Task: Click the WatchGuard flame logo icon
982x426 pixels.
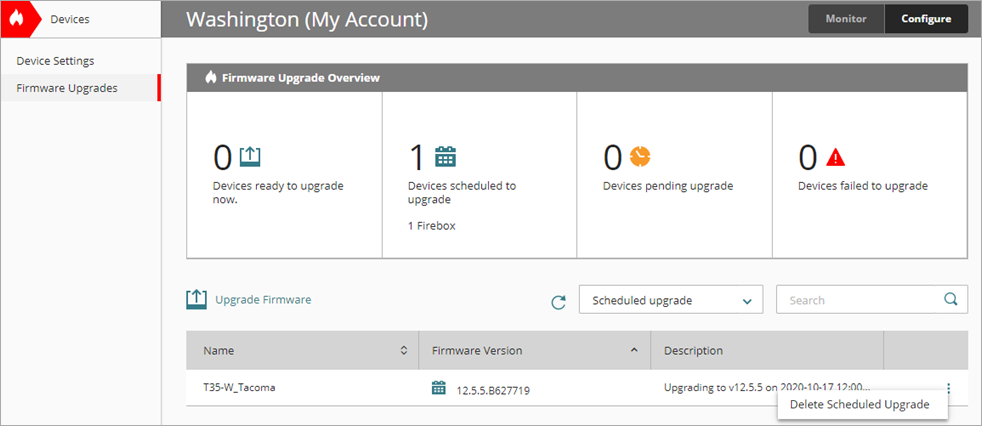Action: 17,19
